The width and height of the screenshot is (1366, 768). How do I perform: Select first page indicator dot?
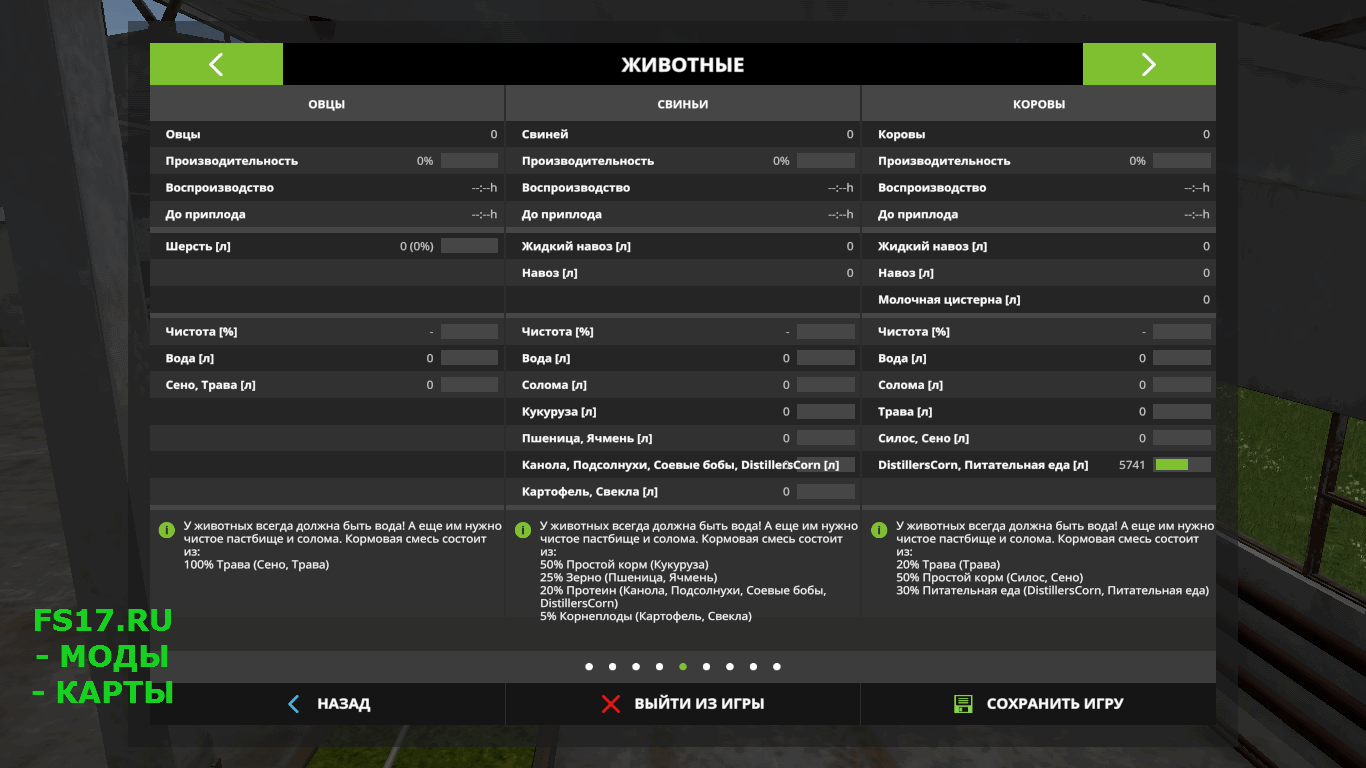[589, 666]
